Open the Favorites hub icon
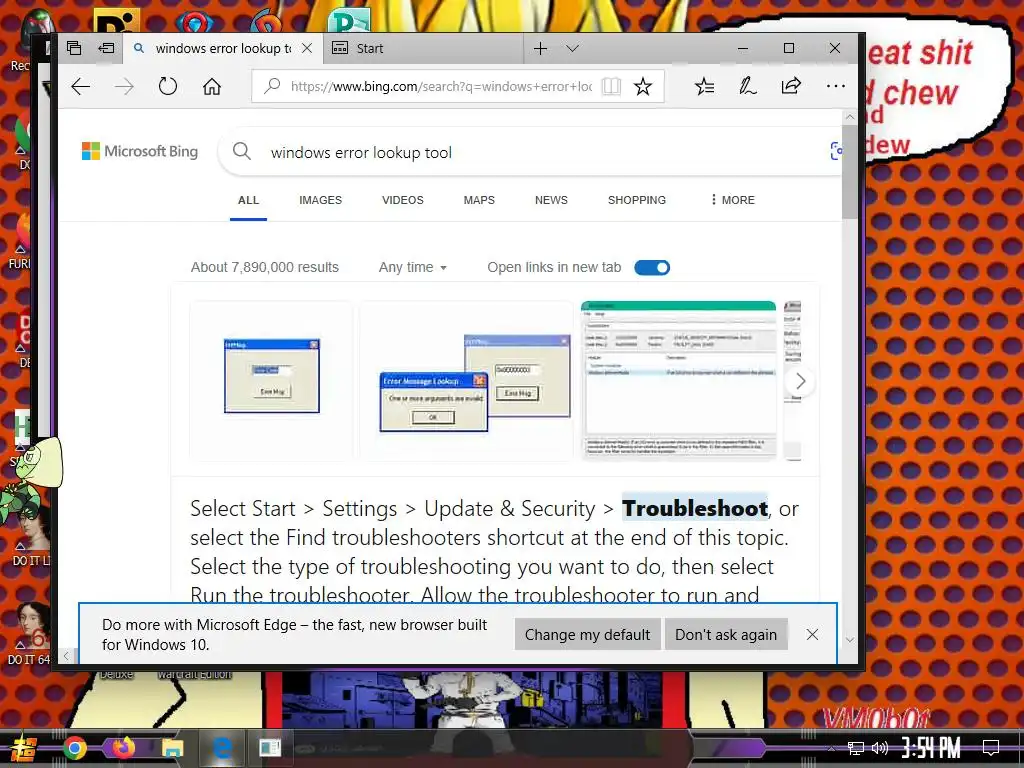 coord(704,86)
